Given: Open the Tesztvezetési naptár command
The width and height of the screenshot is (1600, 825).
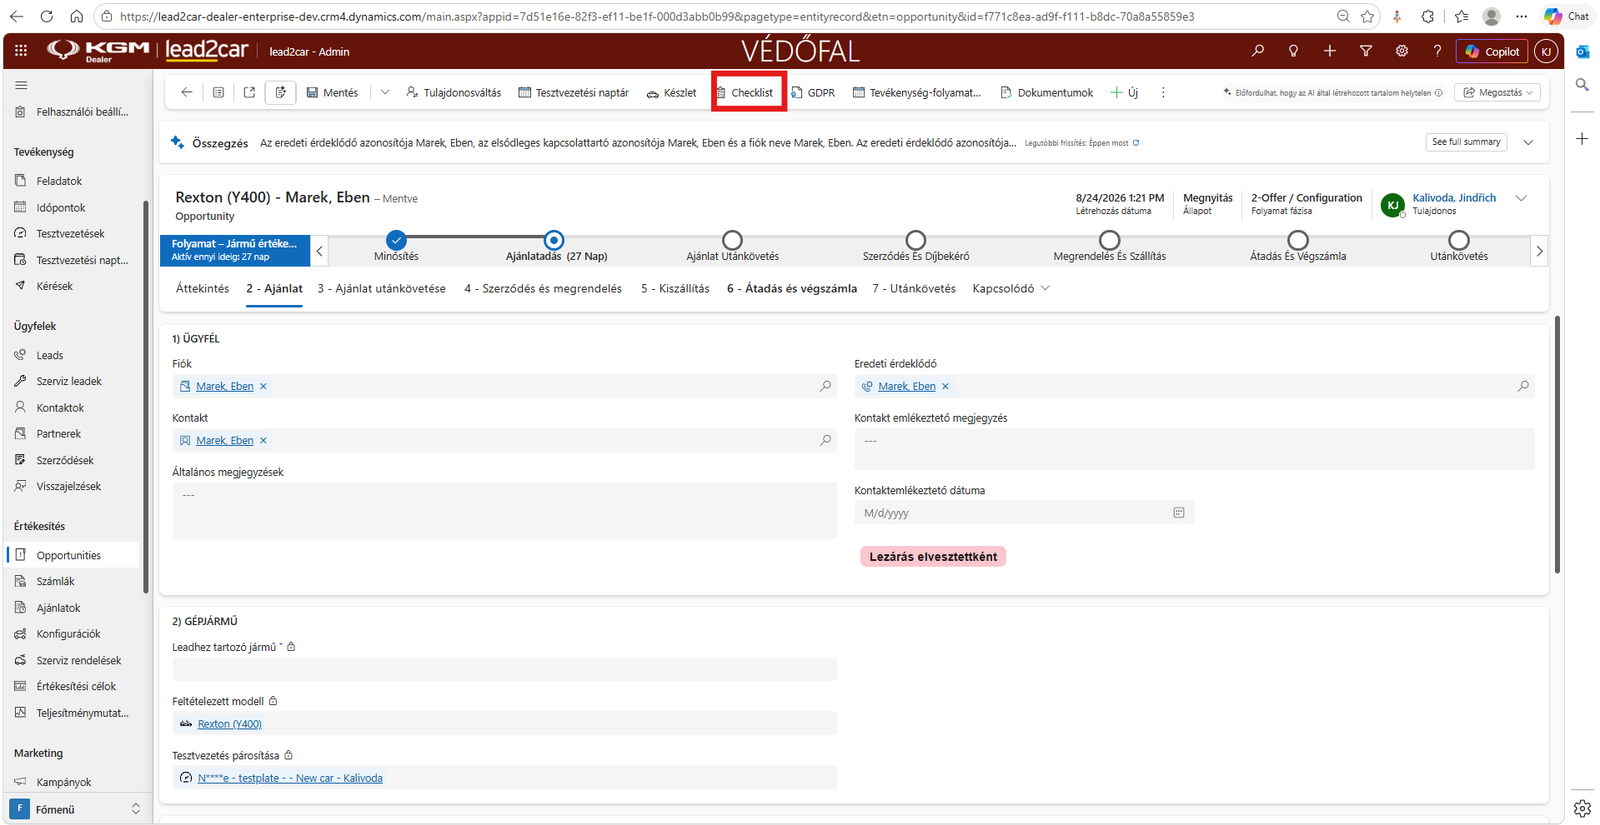Looking at the screenshot, I should (x=573, y=92).
